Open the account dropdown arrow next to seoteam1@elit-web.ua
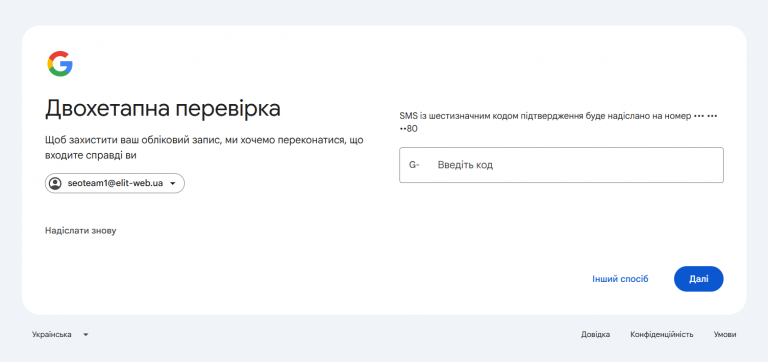Image resolution: width=768 pixels, height=362 pixels. [172, 184]
